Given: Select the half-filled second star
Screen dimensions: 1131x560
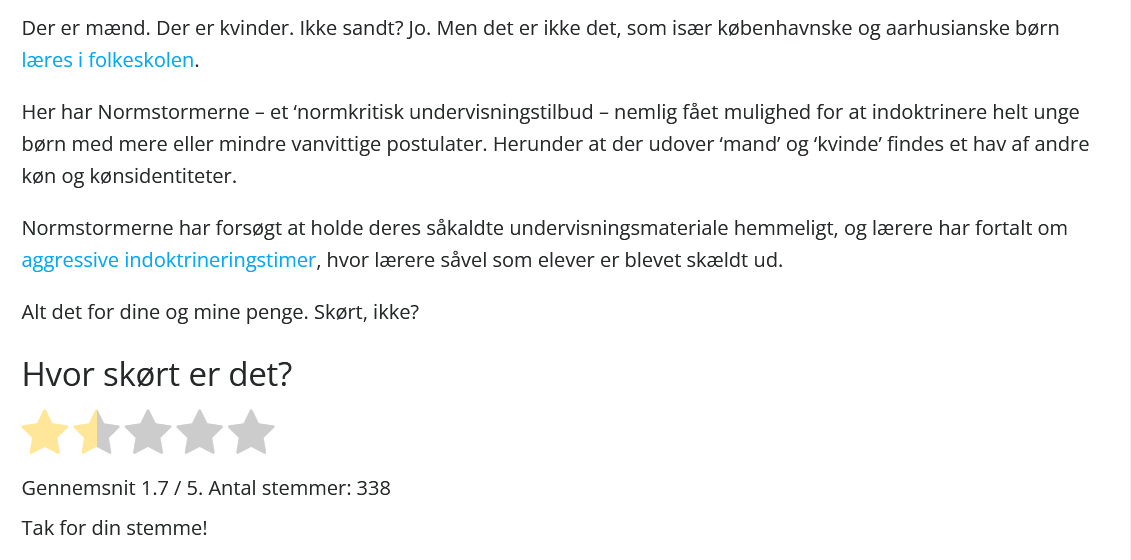Looking at the screenshot, I should click(x=97, y=432).
